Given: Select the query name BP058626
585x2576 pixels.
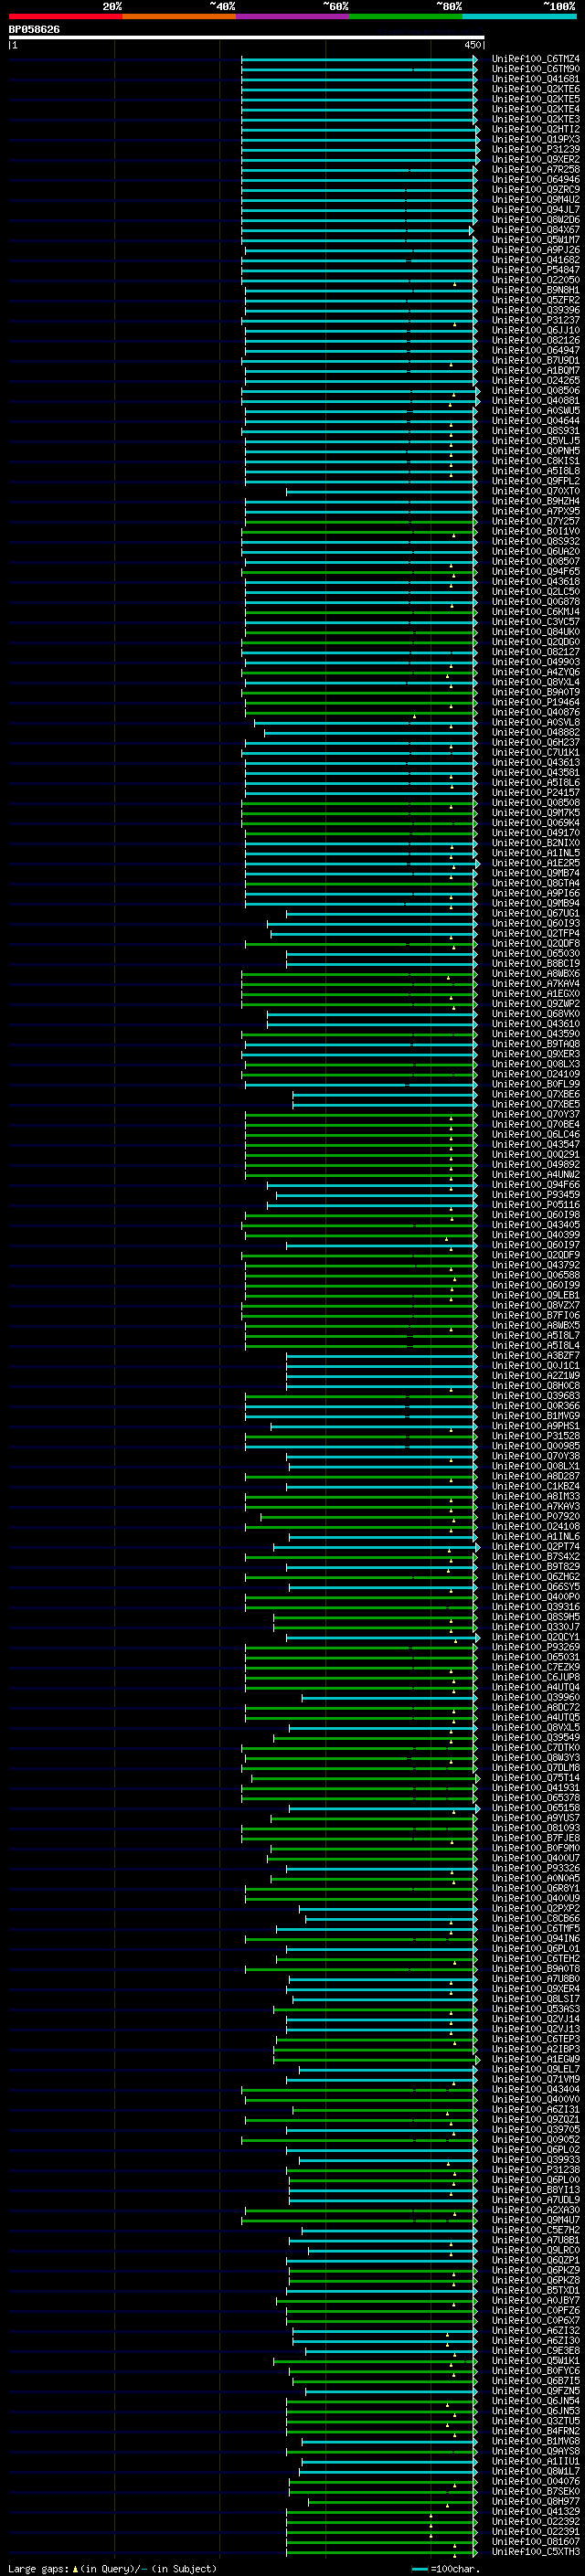Looking at the screenshot, I should (x=34, y=30).
